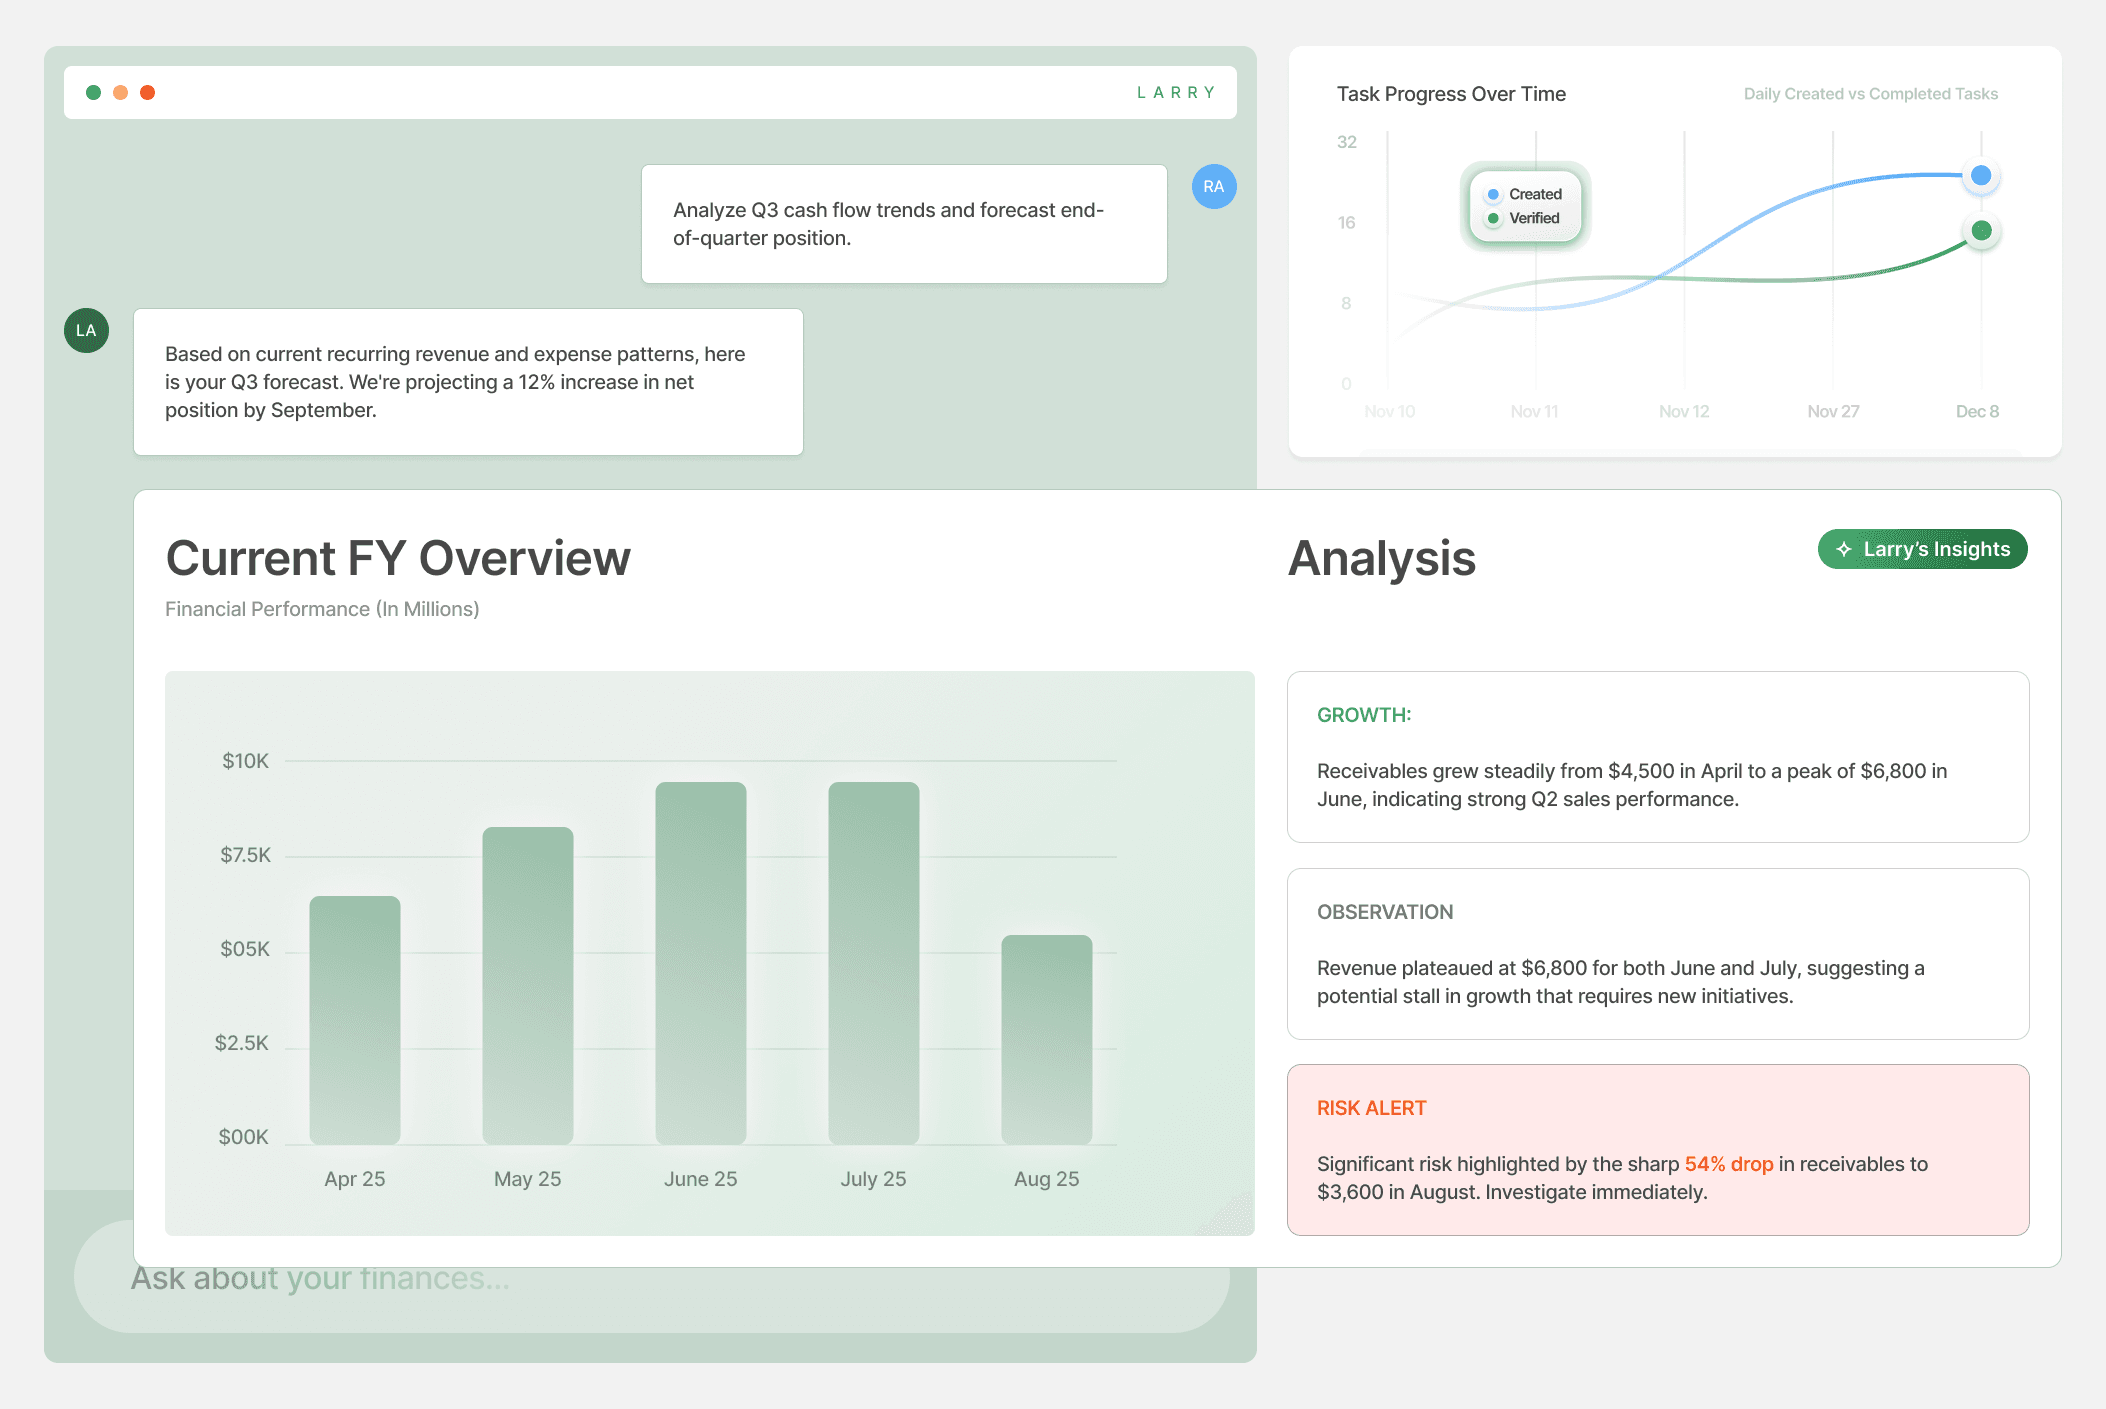Click the light orange window dot
This screenshot has height=1409, width=2106.
(x=120, y=93)
